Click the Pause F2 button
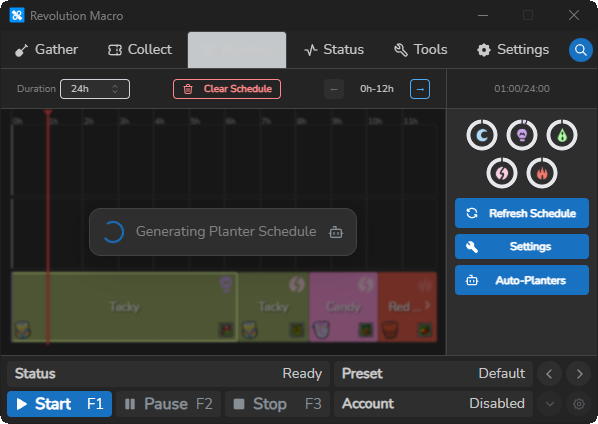Image resolution: width=598 pixels, height=424 pixels. pos(169,404)
